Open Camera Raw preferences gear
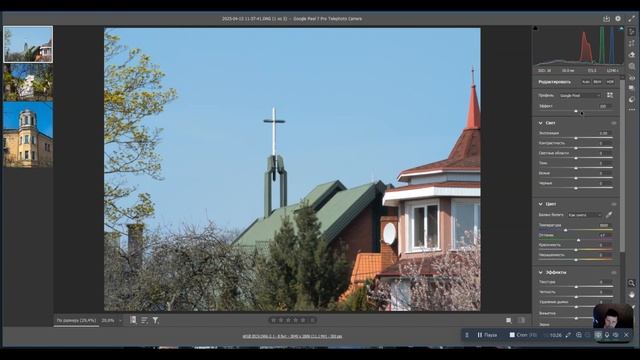This screenshot has height=360, width=640. (x=618, y=19)
